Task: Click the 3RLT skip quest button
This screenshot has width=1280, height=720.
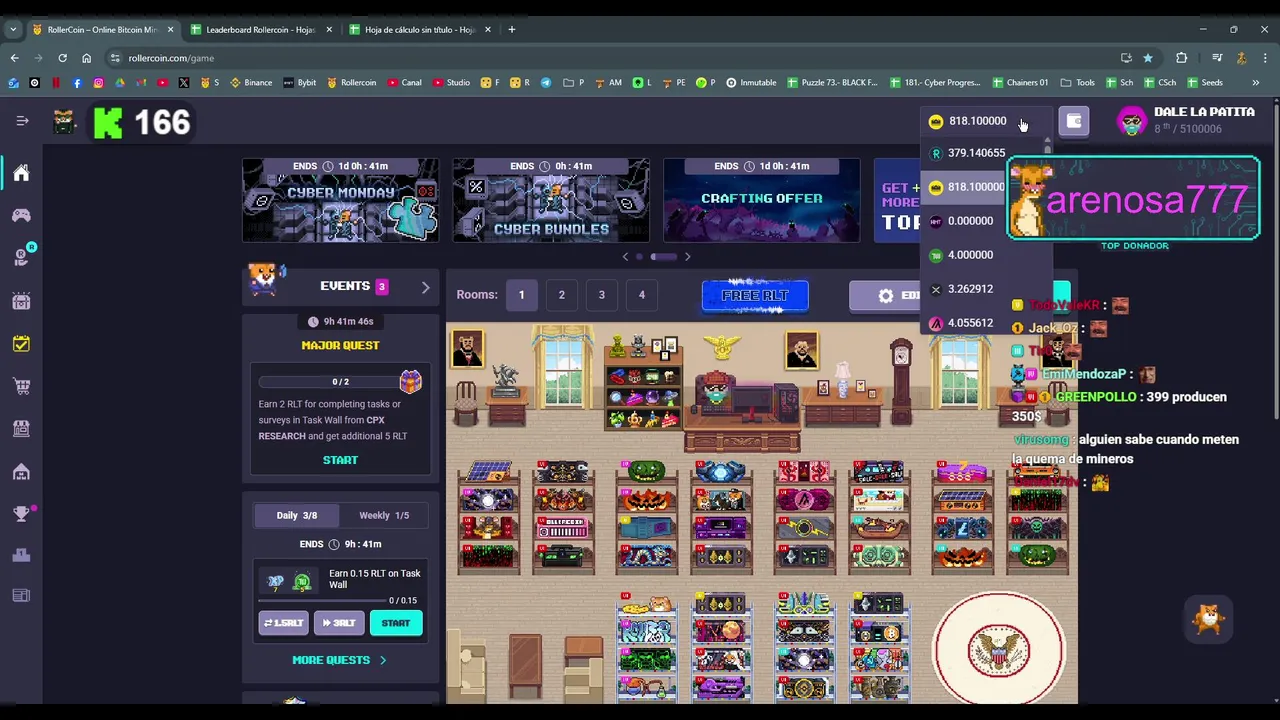Action: [x=339, y=623]
